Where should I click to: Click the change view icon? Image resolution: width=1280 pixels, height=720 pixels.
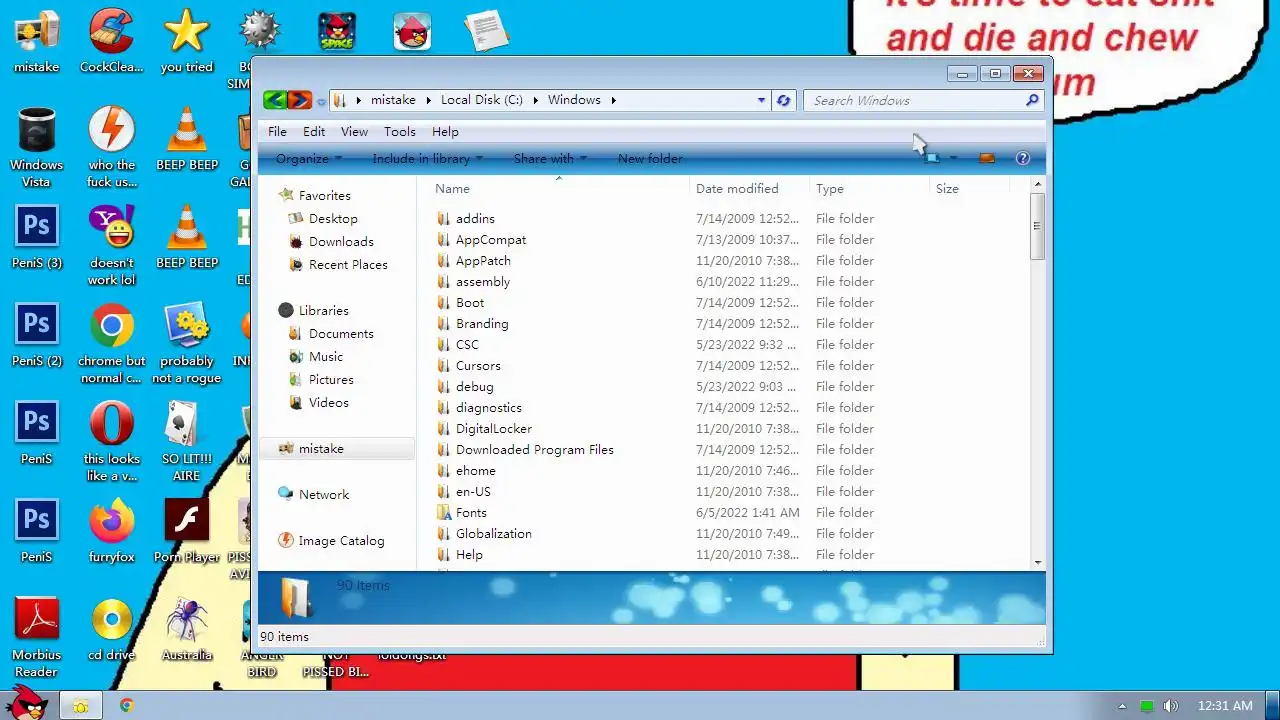[x=932, y=158]
